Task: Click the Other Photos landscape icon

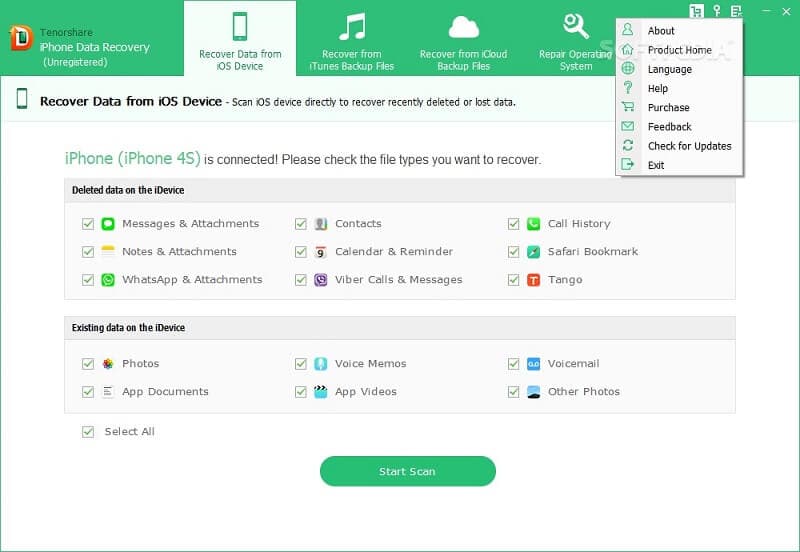Action: click(534, 392)
